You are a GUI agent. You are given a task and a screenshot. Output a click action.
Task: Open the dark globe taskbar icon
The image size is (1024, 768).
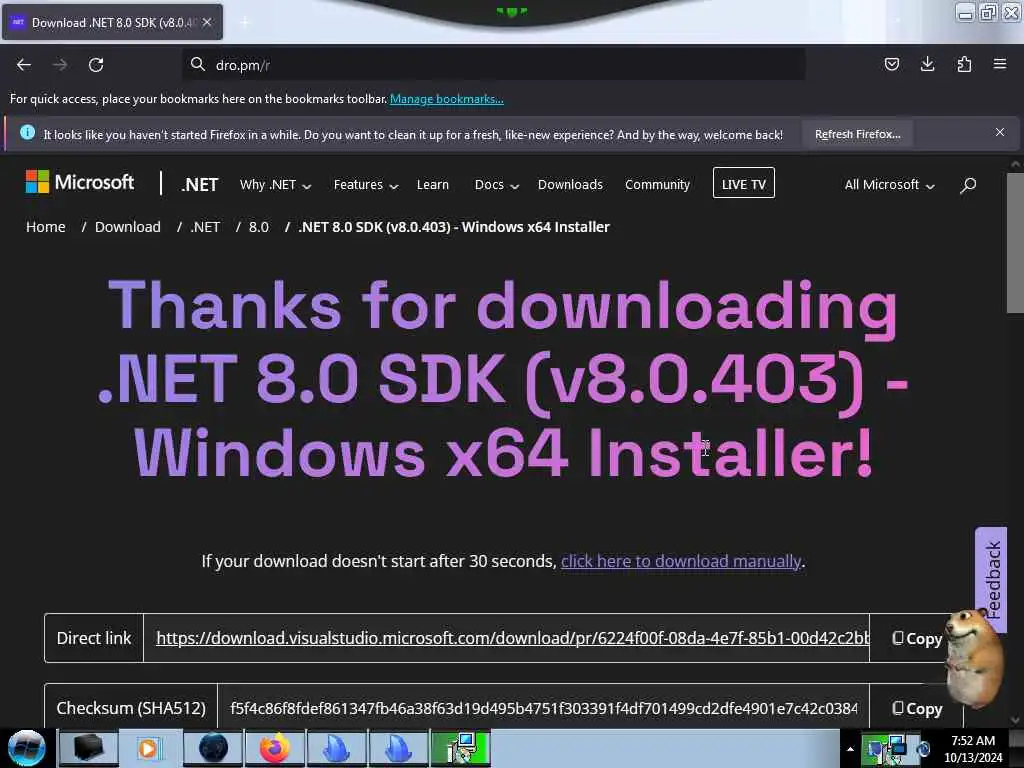click(x=213, y=748)
